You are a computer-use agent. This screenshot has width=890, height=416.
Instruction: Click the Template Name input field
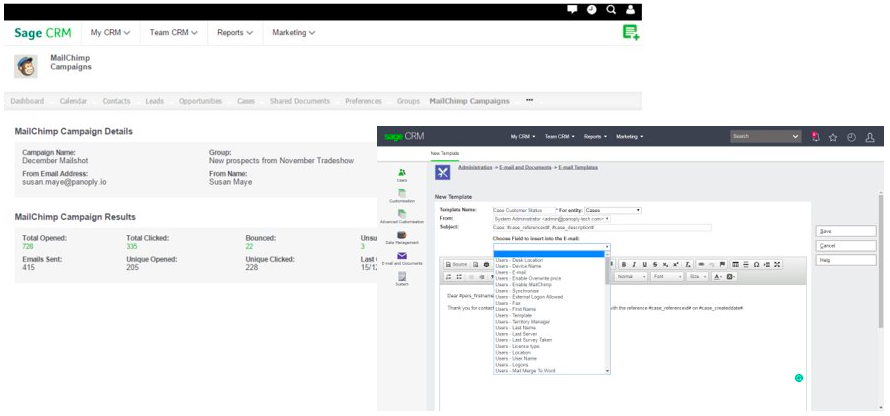pos(523,210)
